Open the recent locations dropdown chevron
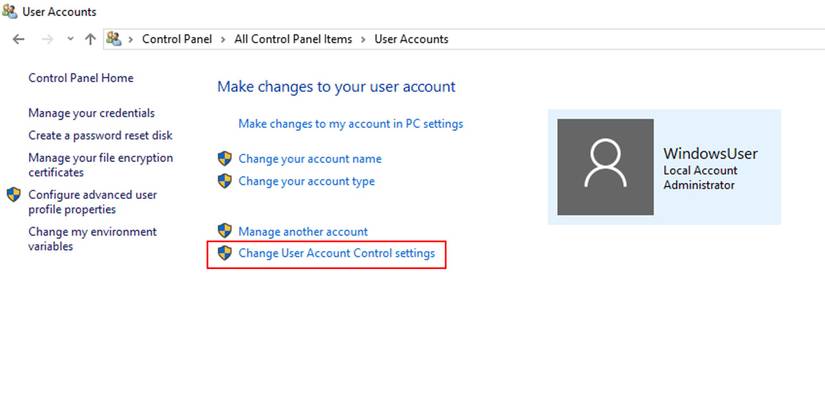This screenshot has height=413, width=825. [70, 39]
